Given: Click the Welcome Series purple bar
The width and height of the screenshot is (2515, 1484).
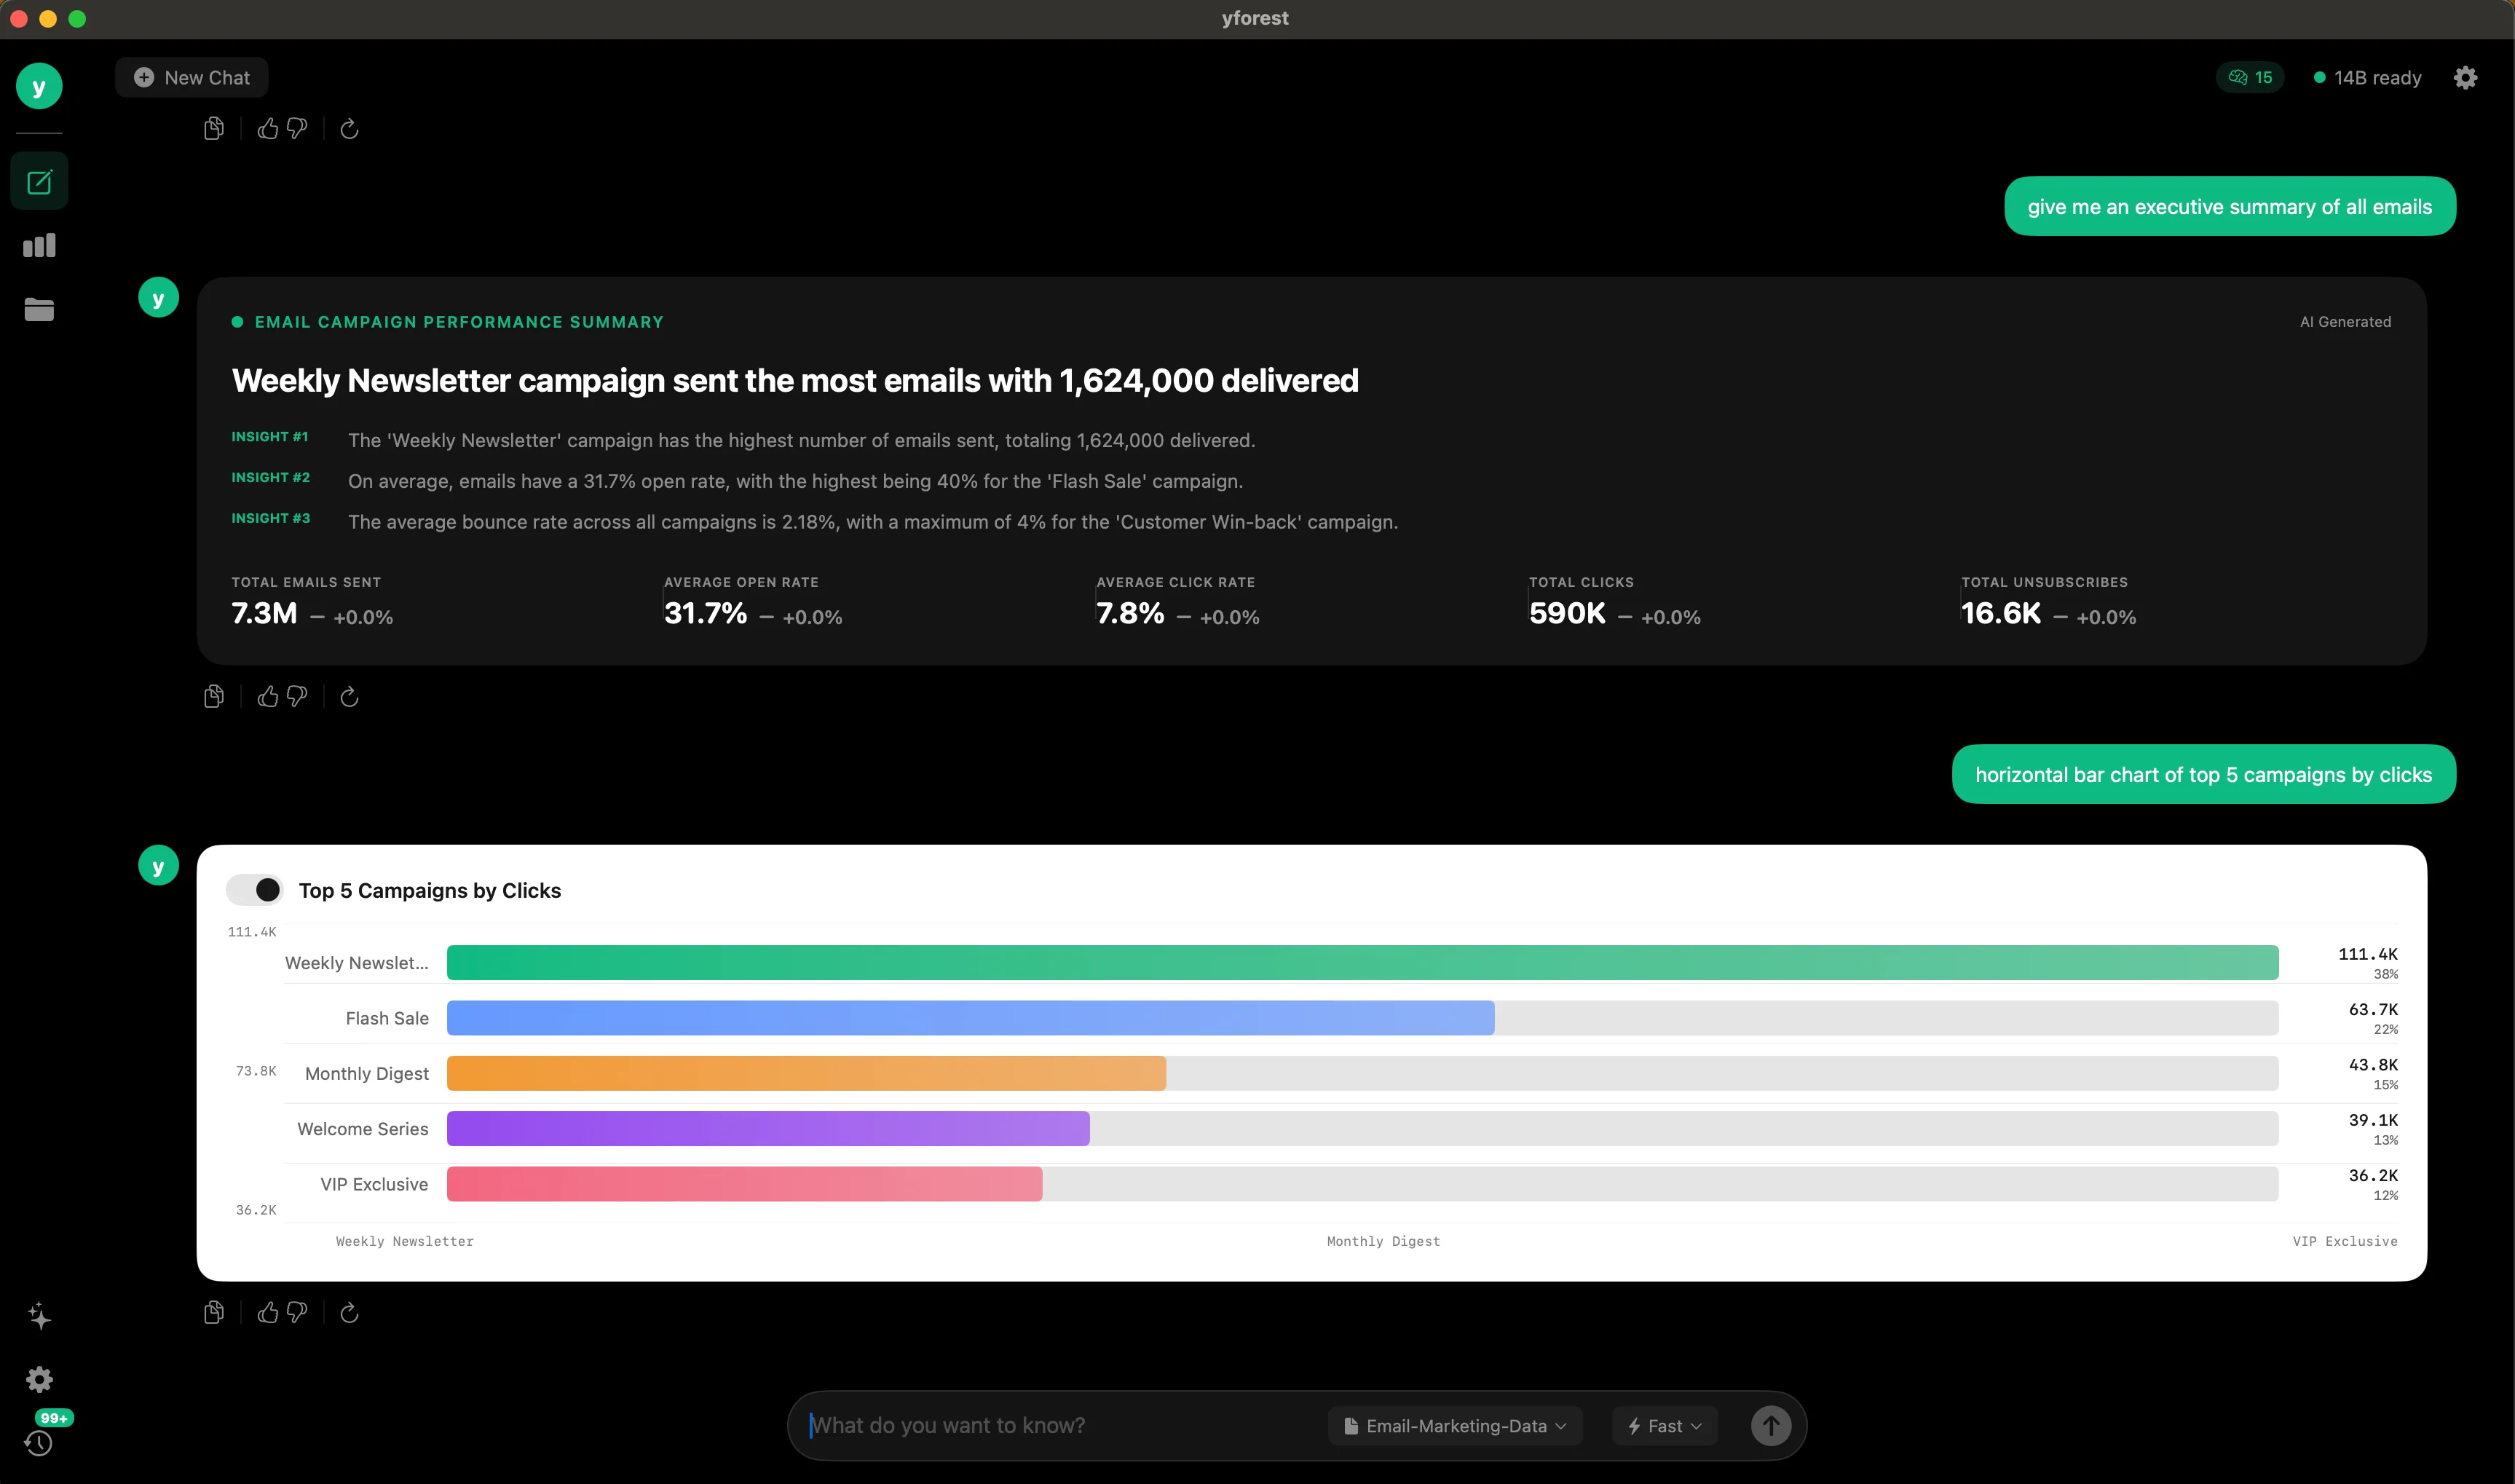Looking at the screenshot, I should (x=768, y=1128).
